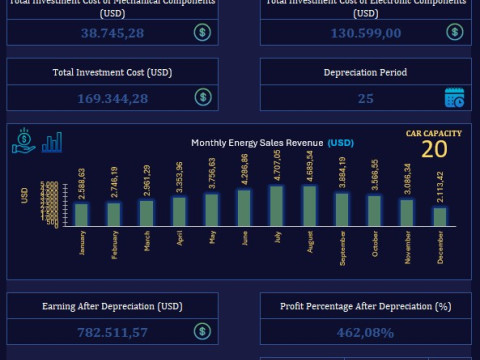Select the 462,08% profit percentage value
Viewport: 480px width, 360px height.
point(365,332)
